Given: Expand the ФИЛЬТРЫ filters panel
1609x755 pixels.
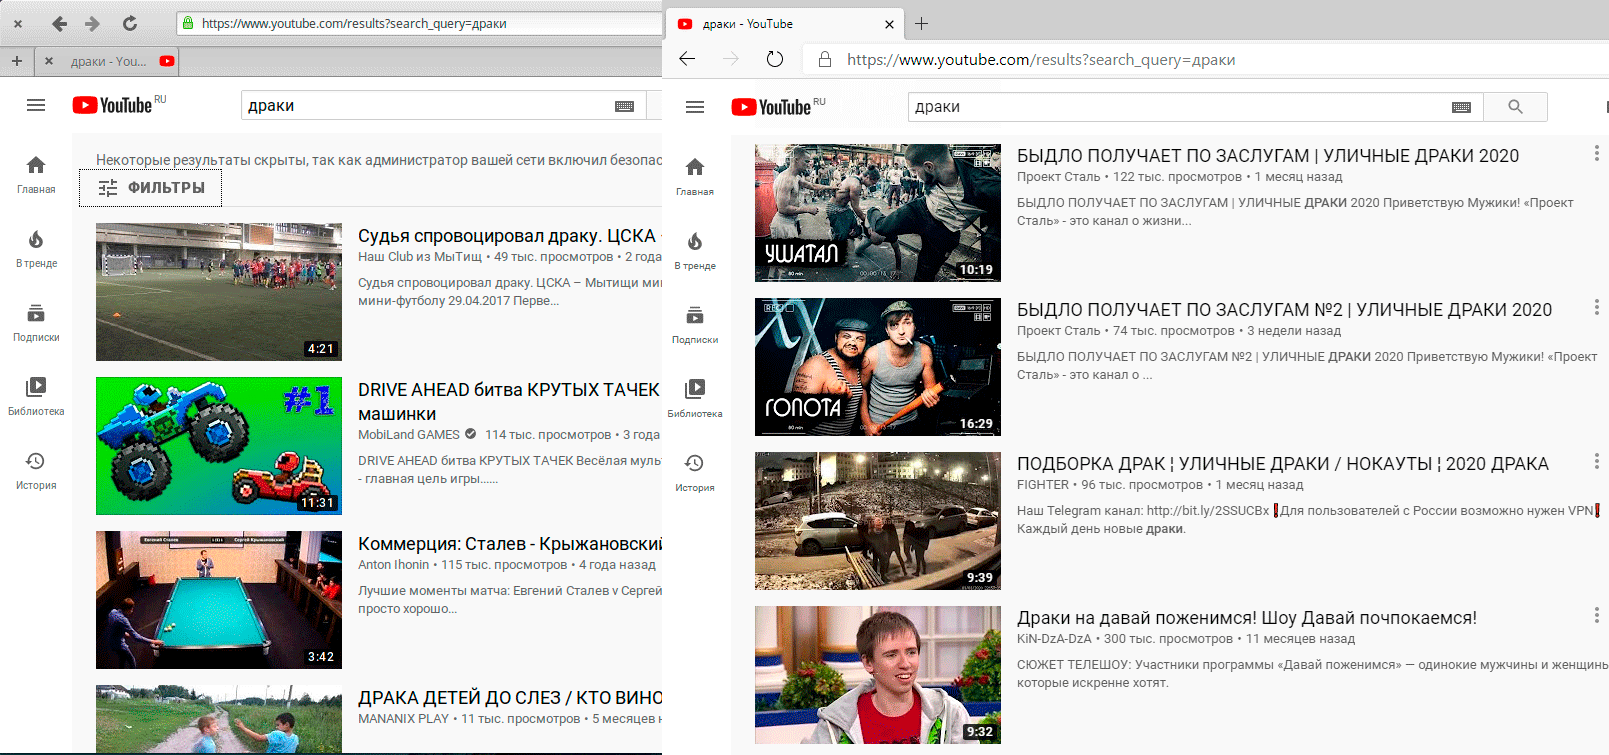Looking at the screenshot, I should coord(151,188).
